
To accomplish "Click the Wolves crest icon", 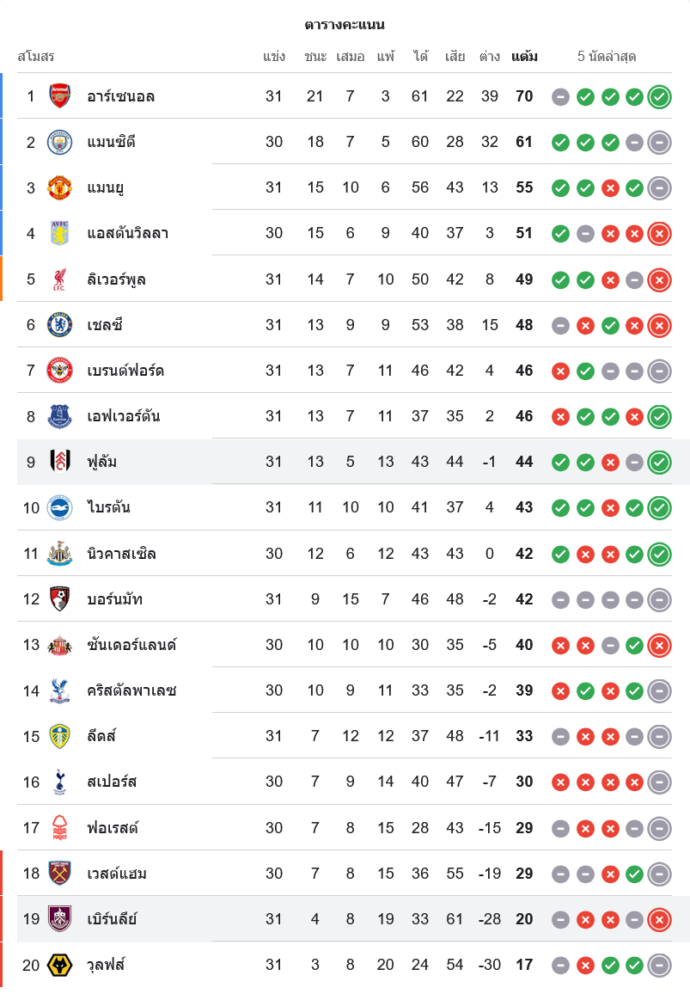I will click(x=60, y=965).
